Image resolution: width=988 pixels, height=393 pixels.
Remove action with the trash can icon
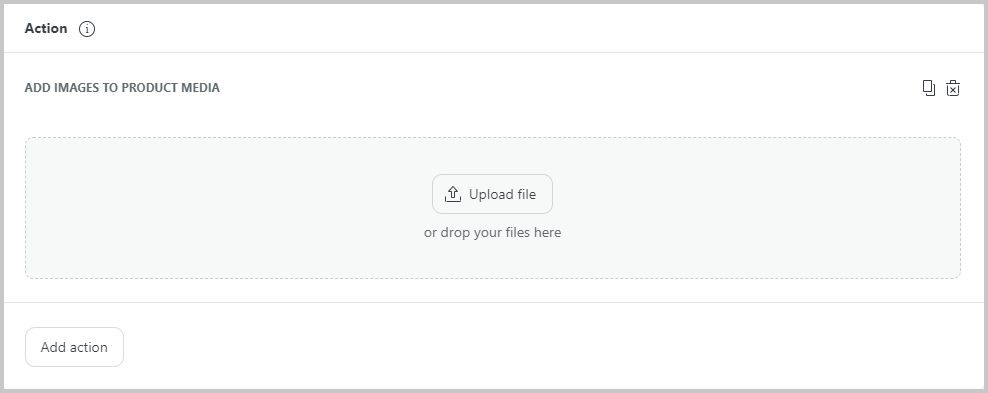(953, 88)
